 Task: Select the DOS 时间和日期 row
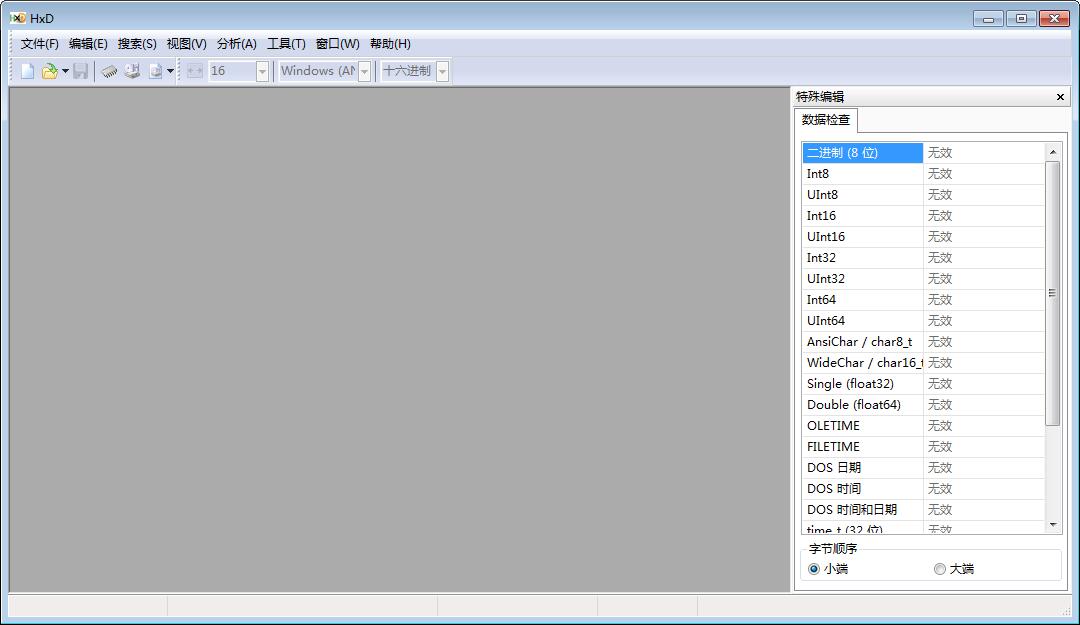coord(923,510)
